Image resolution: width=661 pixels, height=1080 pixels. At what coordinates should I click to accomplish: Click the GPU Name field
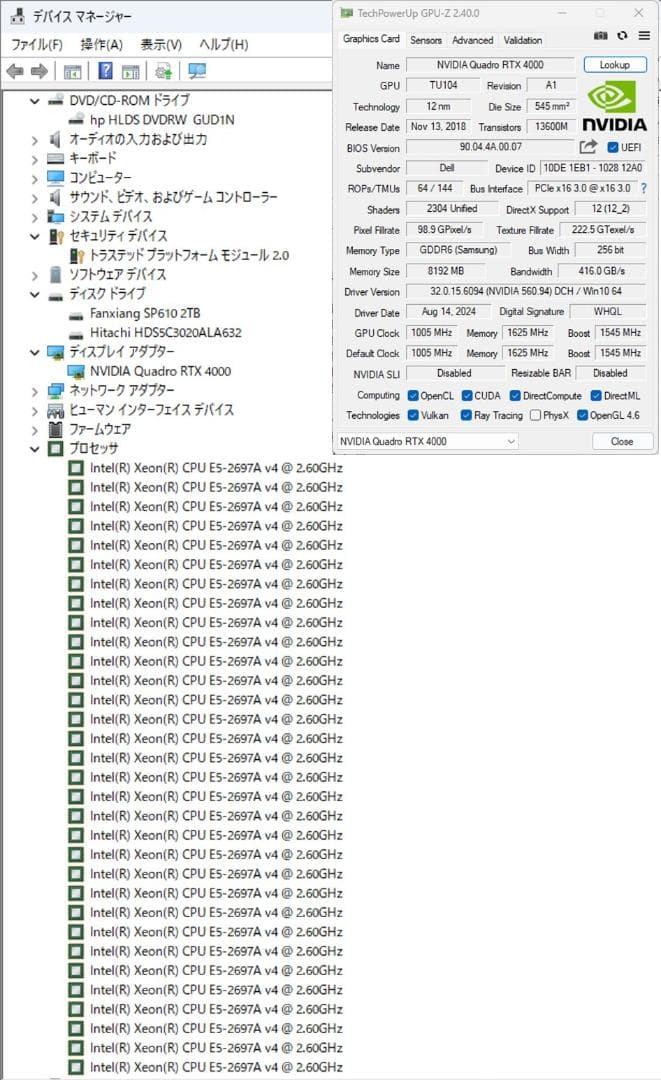pyautogui.click(x=490, y=65)
